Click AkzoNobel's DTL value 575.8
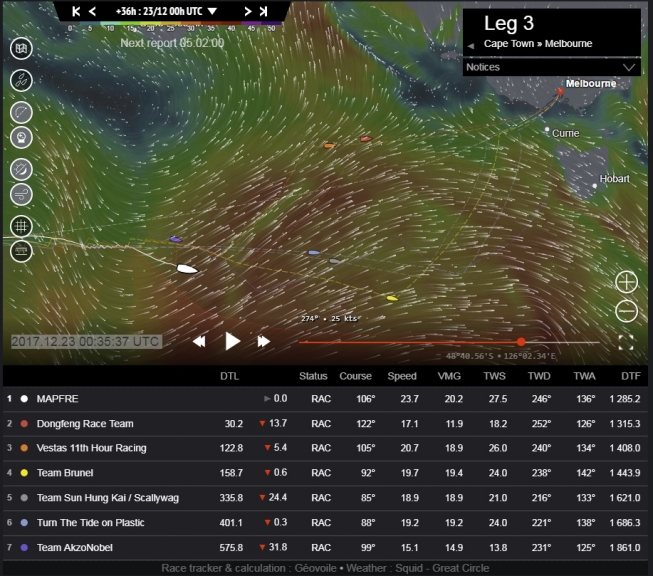 pyautogui.click(x=231, y=547)
